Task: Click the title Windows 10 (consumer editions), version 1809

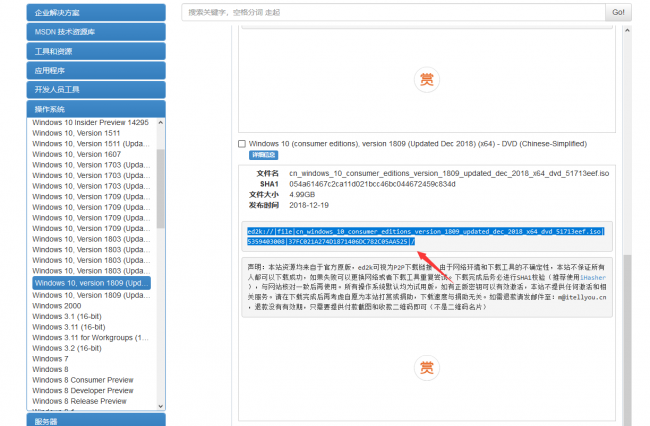Action: click(418, 144)
